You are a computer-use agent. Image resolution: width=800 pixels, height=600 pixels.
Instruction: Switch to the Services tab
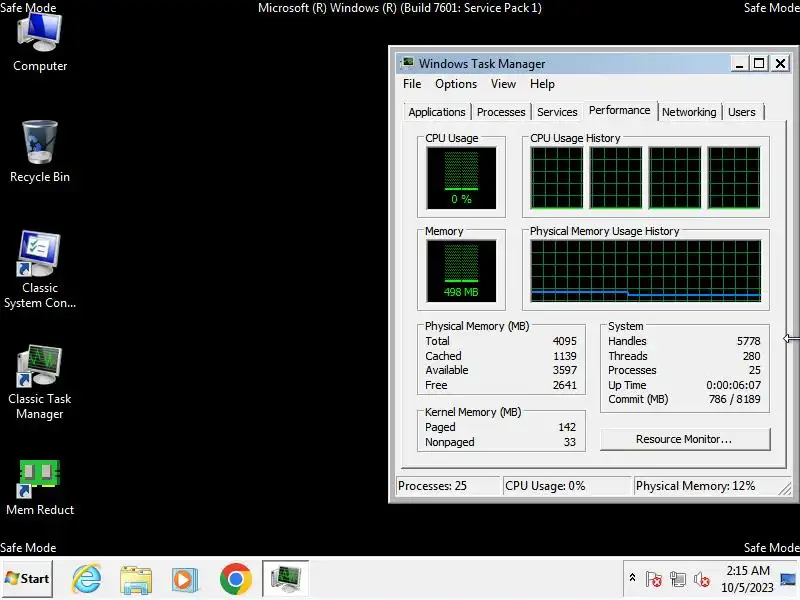[557, 112]
